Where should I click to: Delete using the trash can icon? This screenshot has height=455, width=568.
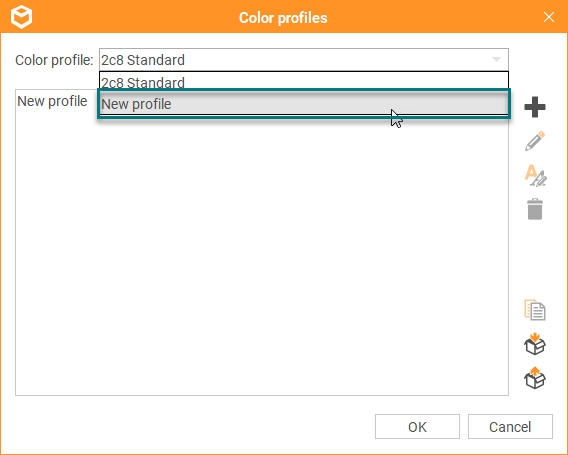point(535,209)
